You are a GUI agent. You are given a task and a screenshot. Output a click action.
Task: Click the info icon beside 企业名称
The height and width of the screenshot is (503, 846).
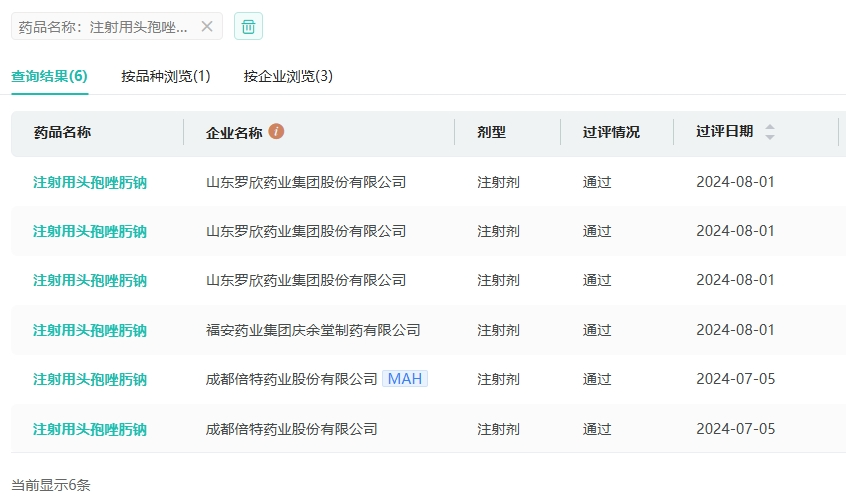click(277, 132)
